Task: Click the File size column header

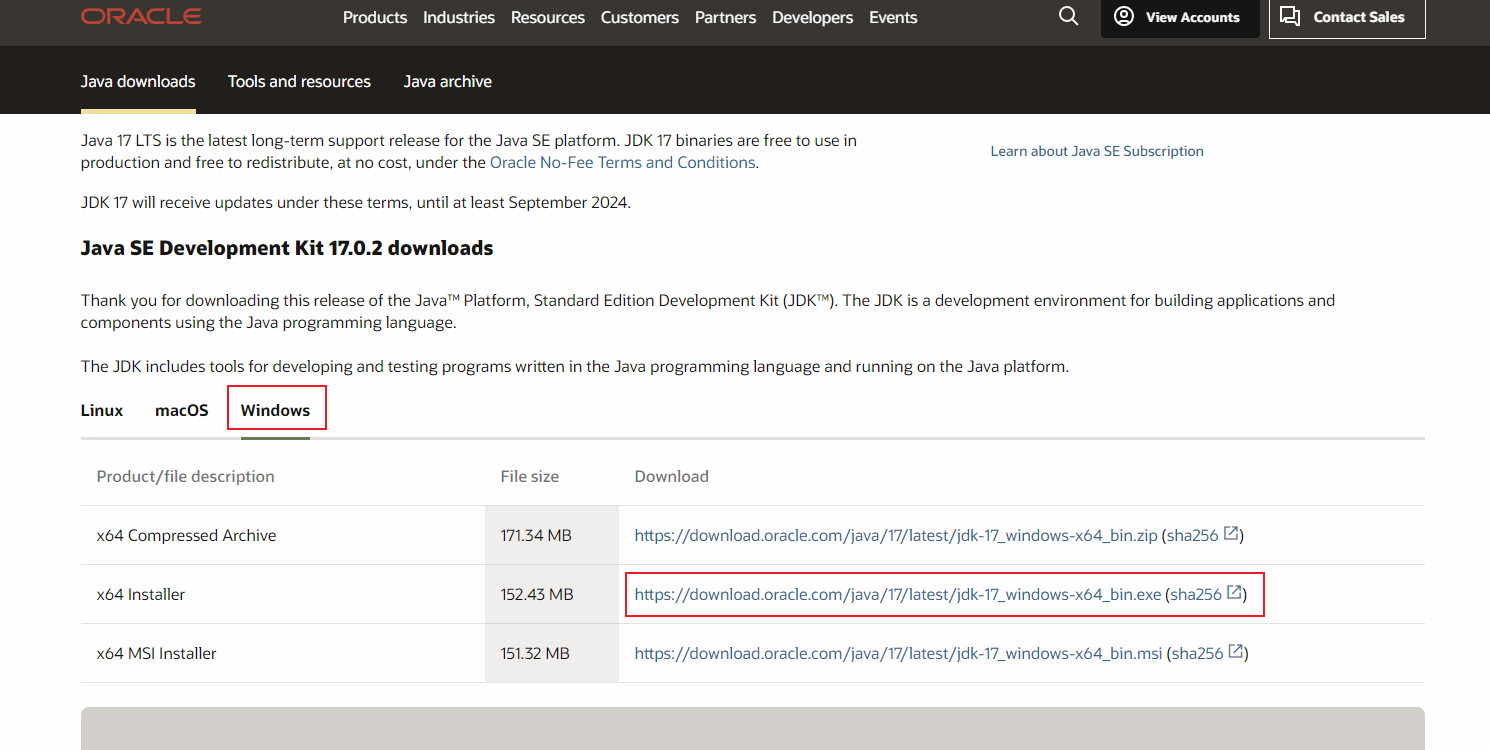Action: pyautogui.click(x=530, y=476)
